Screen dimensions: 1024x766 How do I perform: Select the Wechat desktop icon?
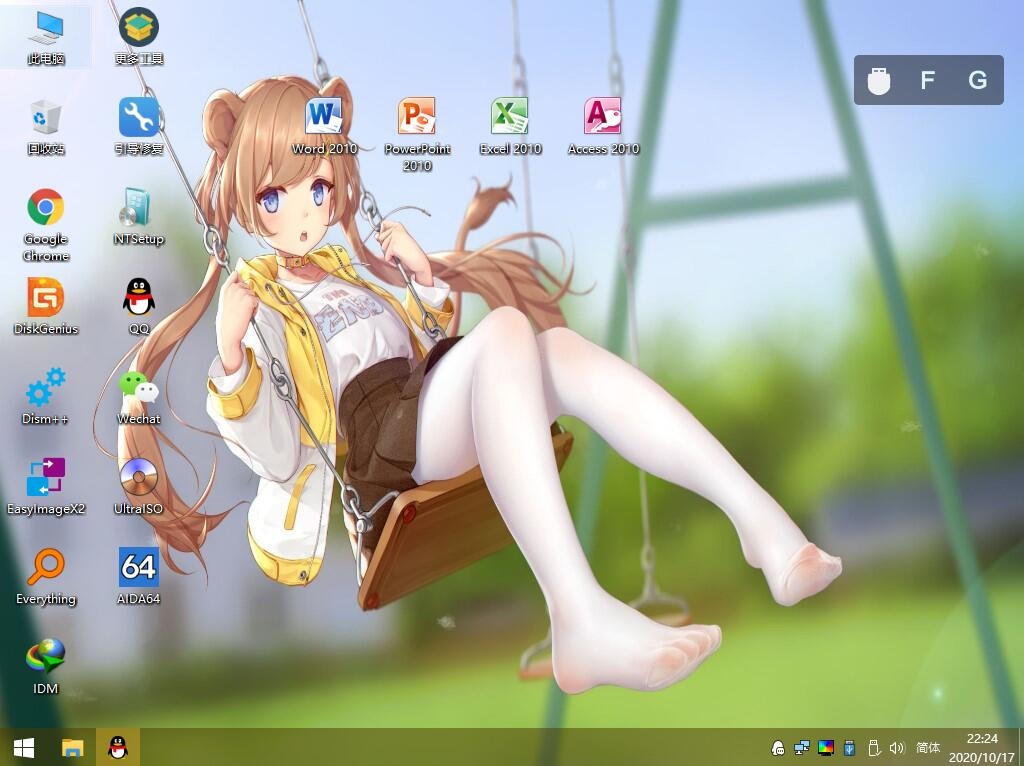point(138,396)
